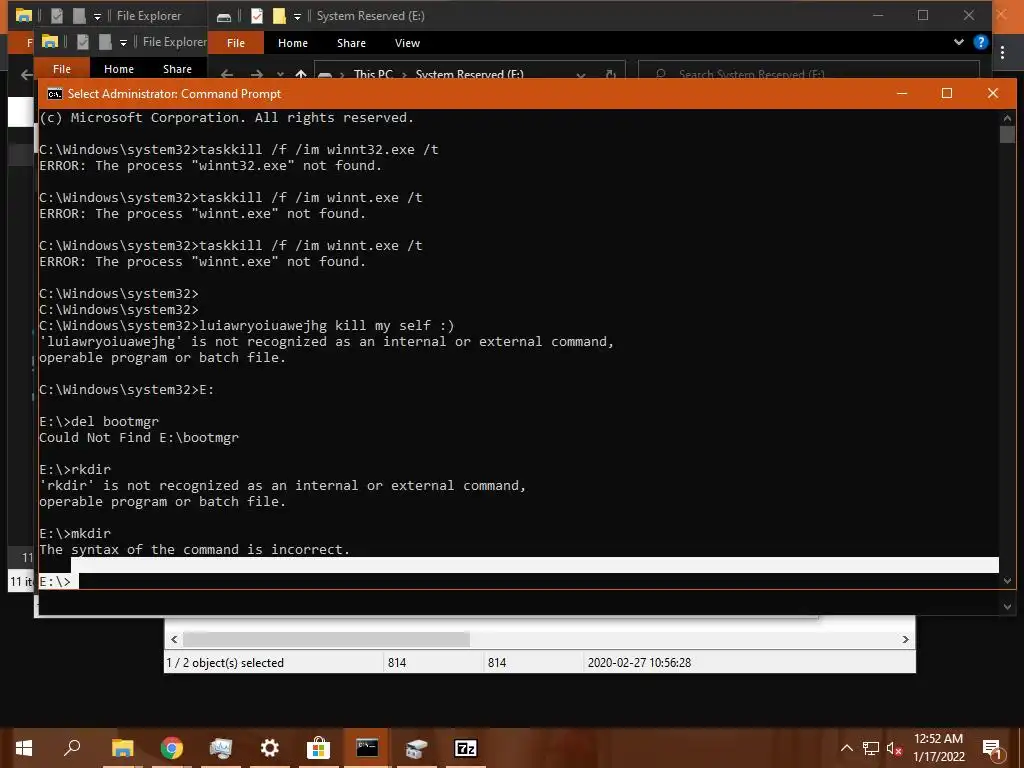Open Quick Access Toolbar dropdown in System Reserved window
The image size is (1024, 768).
click(297, 16)
